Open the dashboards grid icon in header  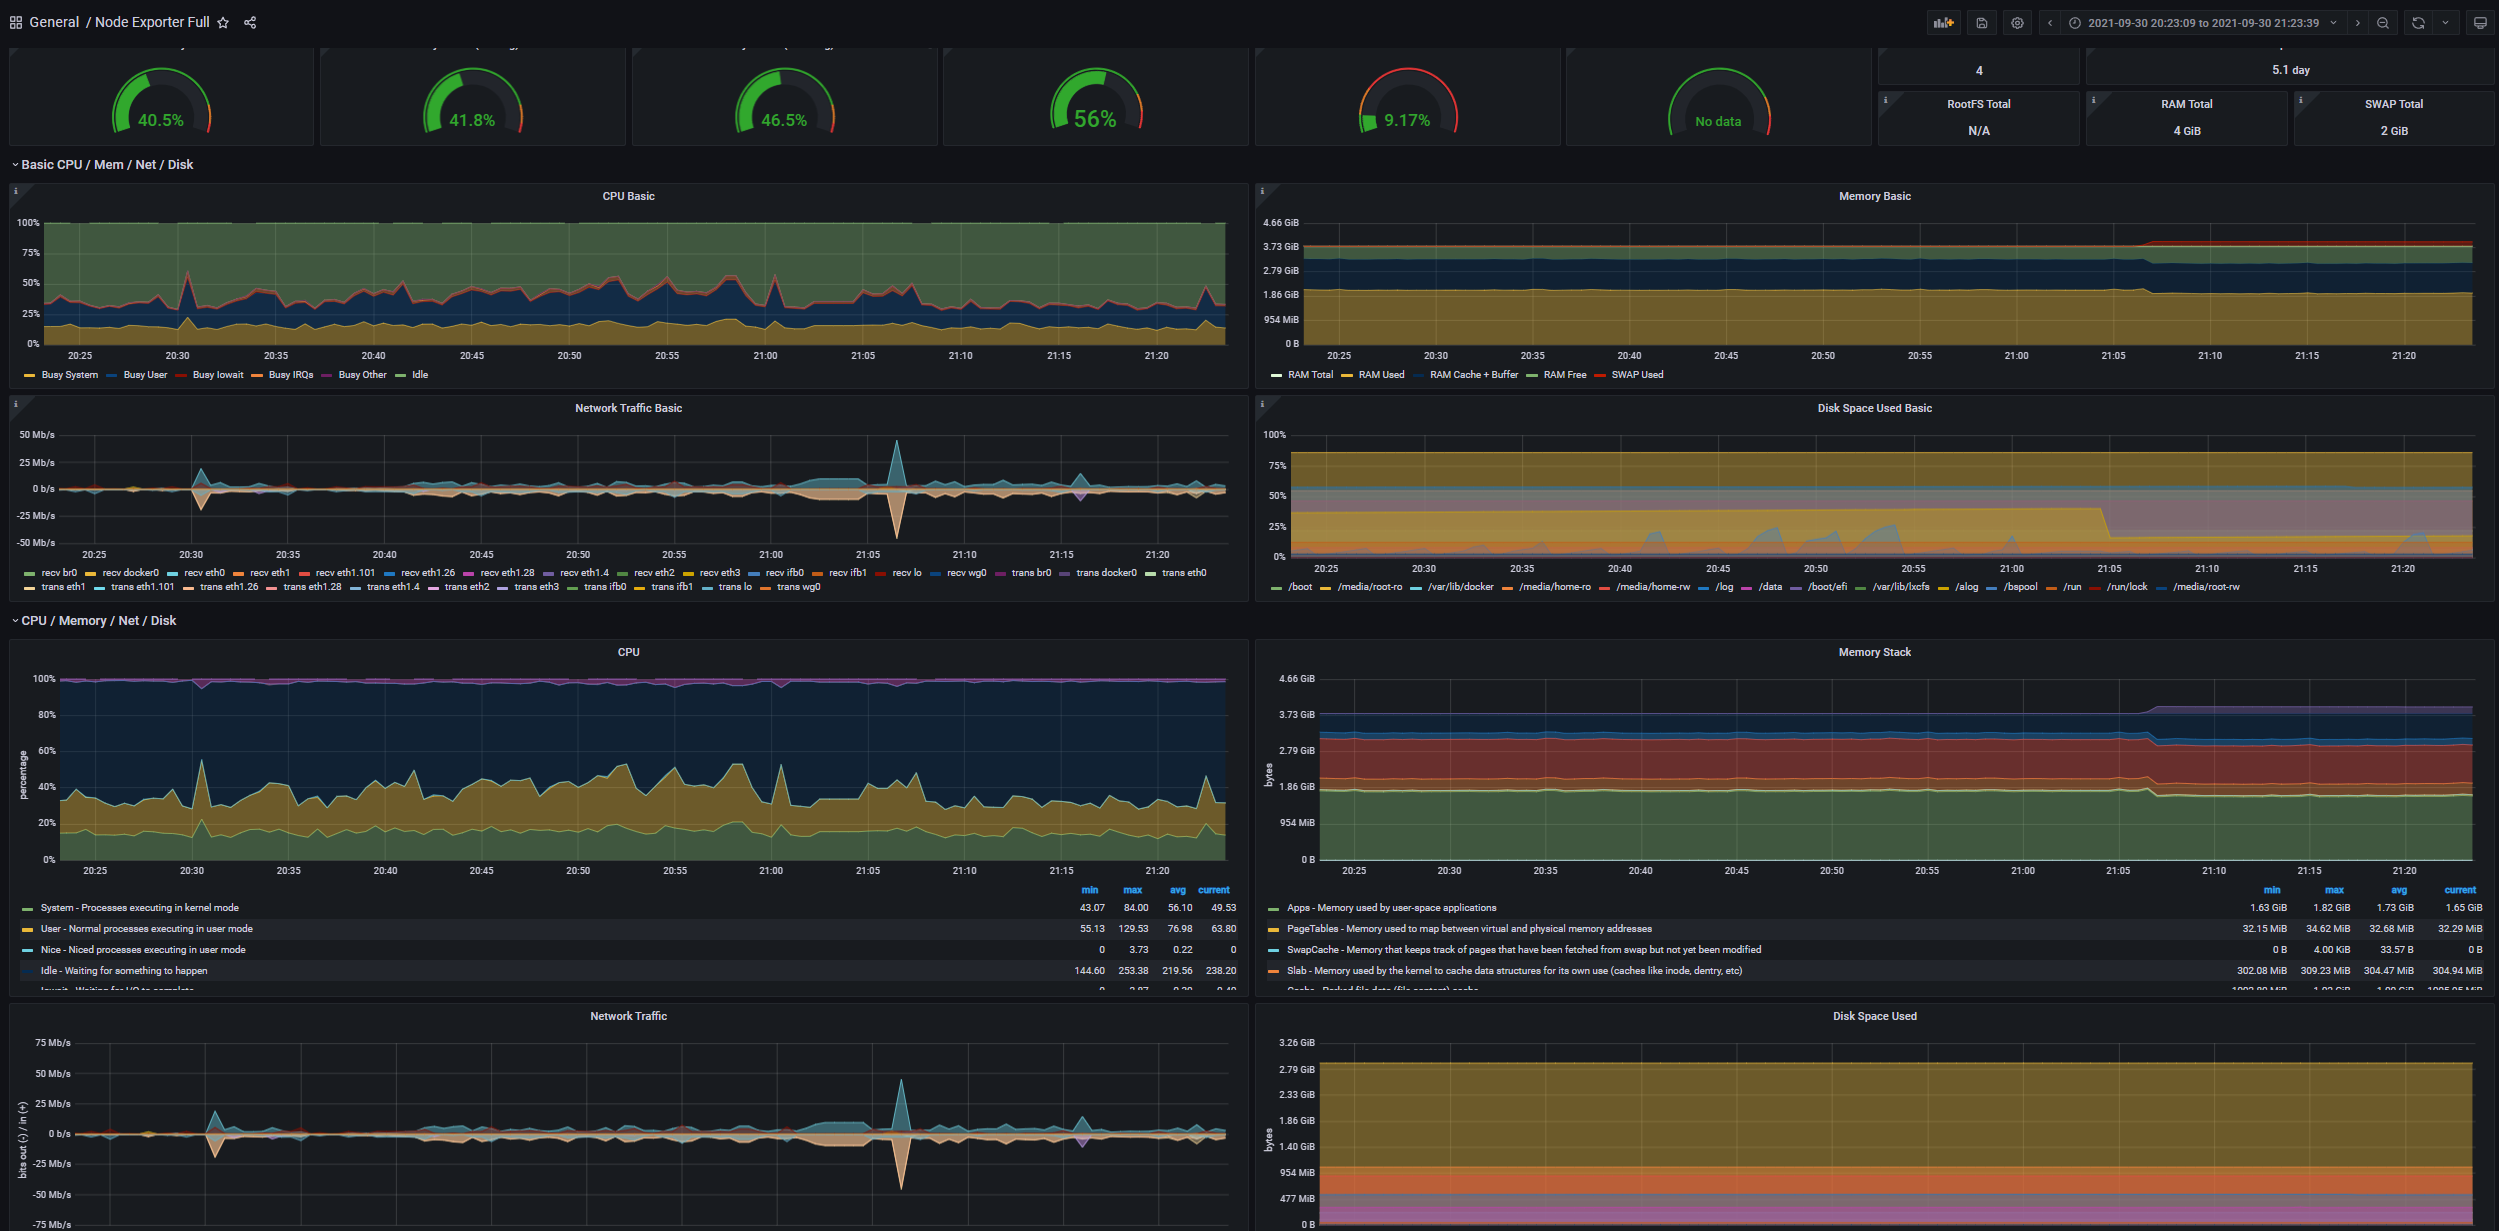click(x=15, y=23)
